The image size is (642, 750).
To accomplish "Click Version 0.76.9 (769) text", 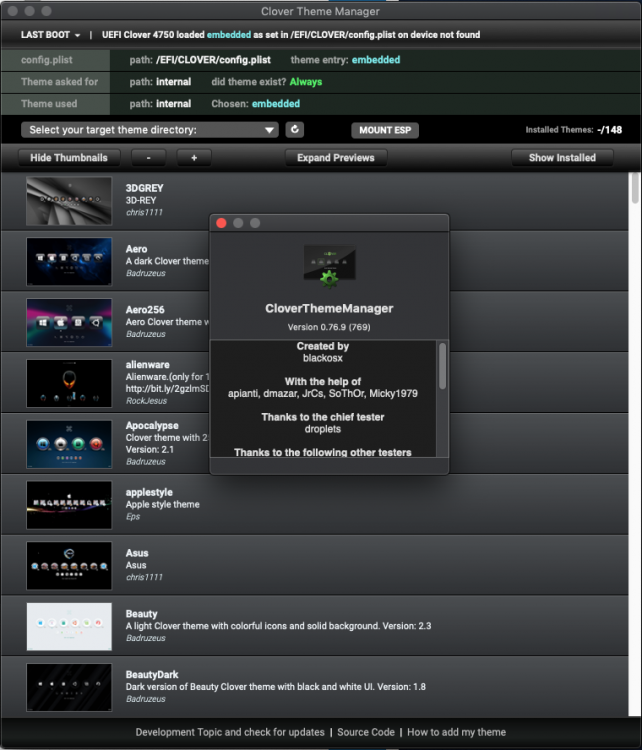I will (x=329, y=327).
